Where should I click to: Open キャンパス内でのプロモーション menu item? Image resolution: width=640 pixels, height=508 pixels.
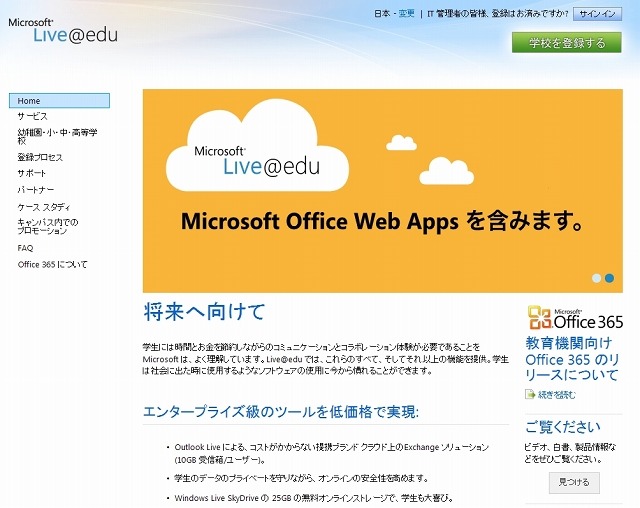48,227
